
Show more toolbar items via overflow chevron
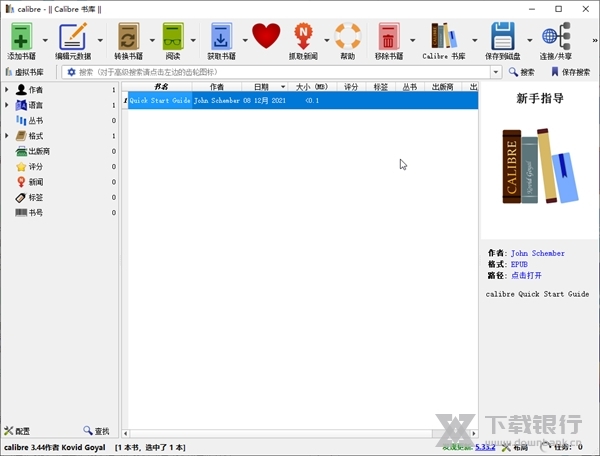point(594,40)
